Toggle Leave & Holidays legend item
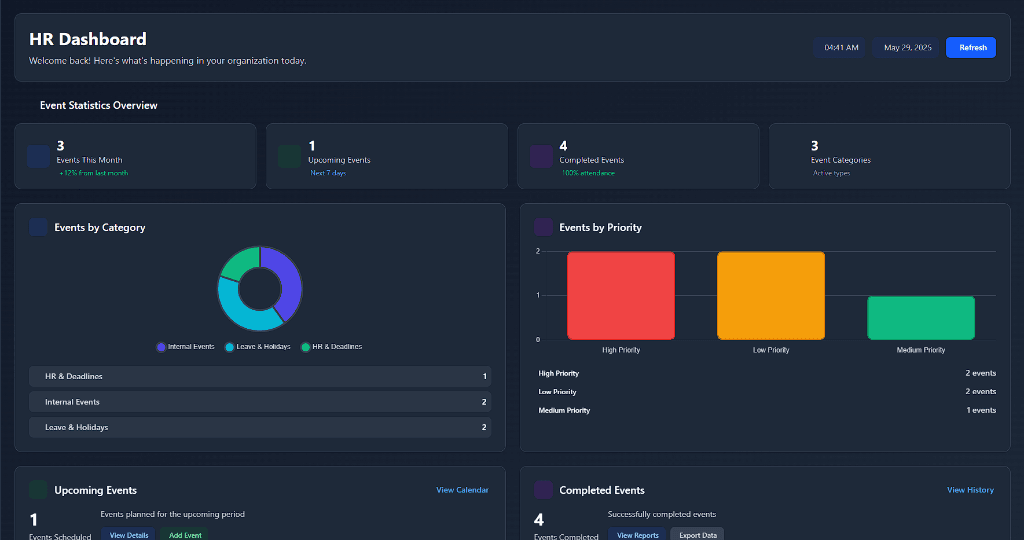 pyautogui.click(x=257, y=347)
